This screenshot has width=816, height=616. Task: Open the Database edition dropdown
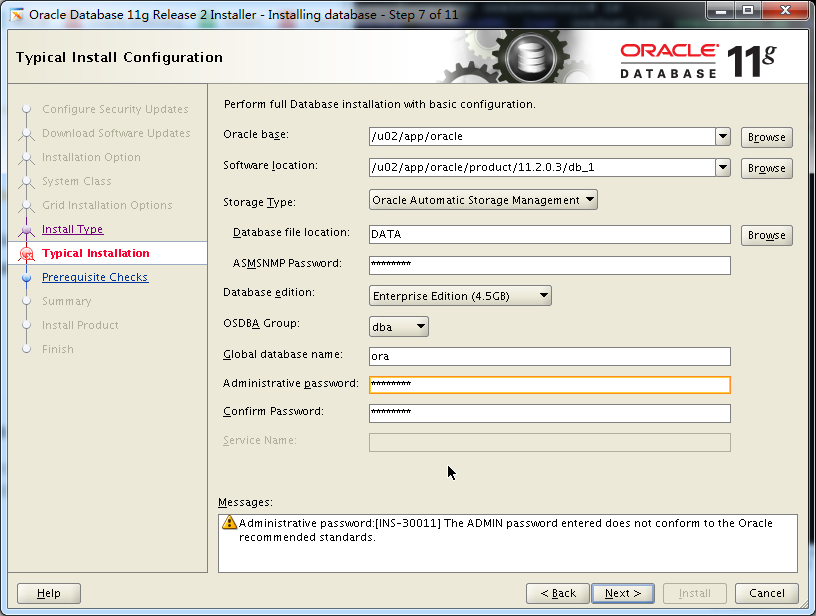460,296
